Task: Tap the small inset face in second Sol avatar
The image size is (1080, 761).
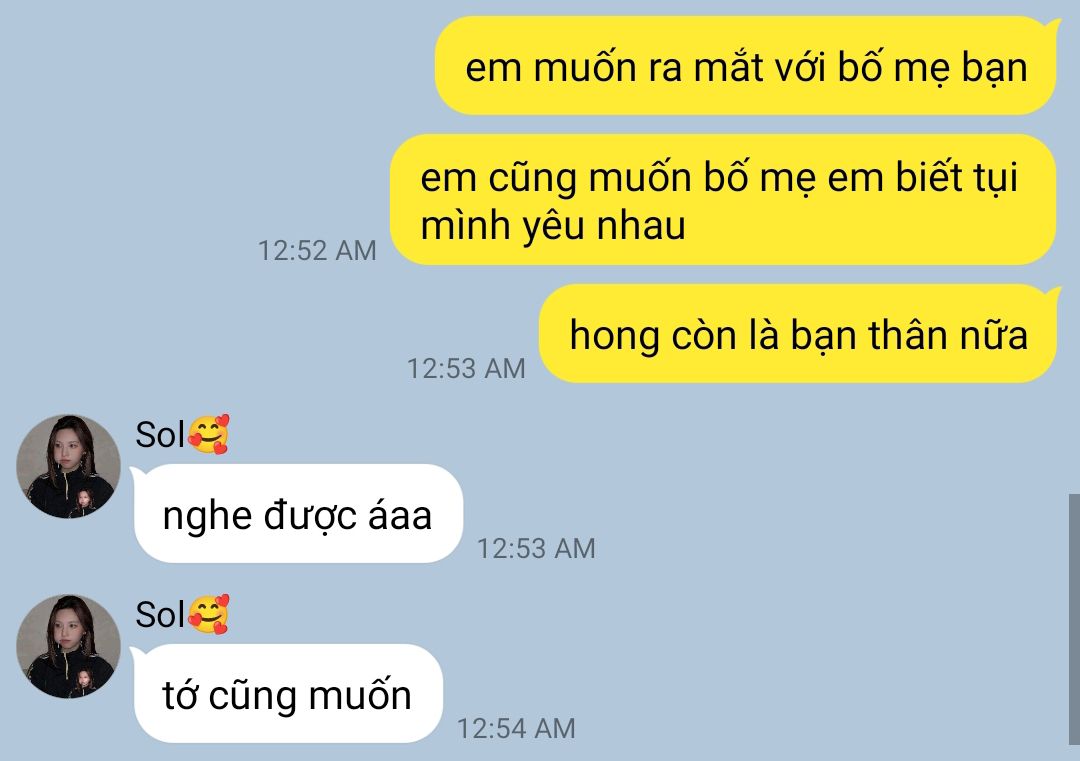Action: tap(85, 680)
